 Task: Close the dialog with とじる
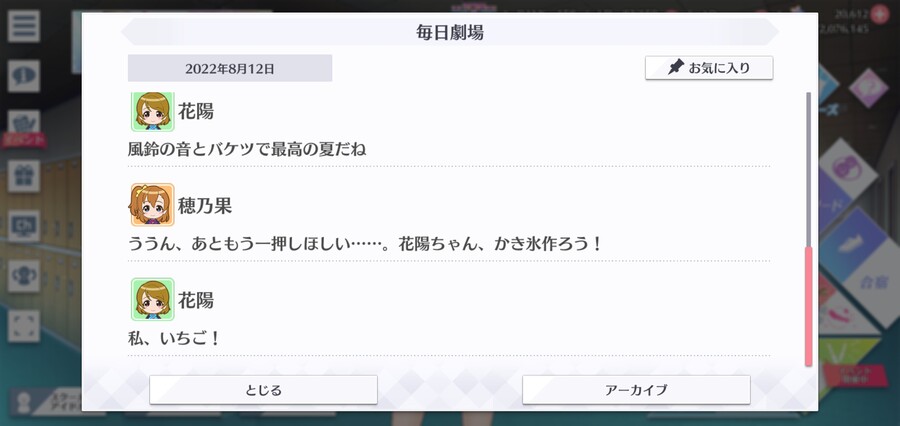(x=263, y=390)
